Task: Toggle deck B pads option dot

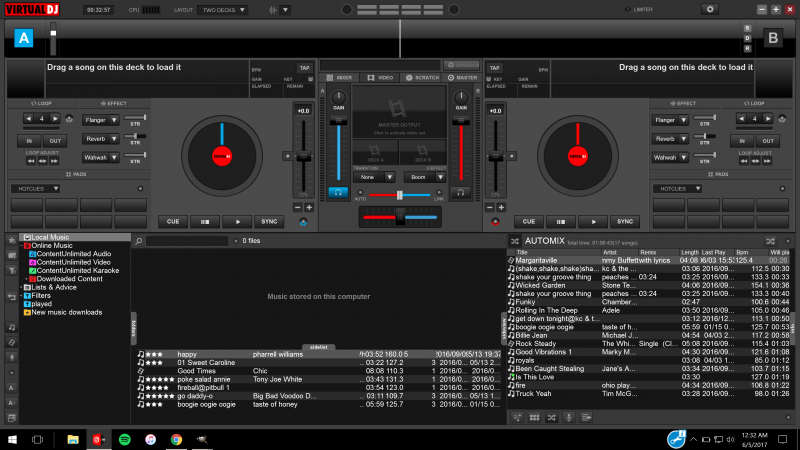Action: point(782,189)
